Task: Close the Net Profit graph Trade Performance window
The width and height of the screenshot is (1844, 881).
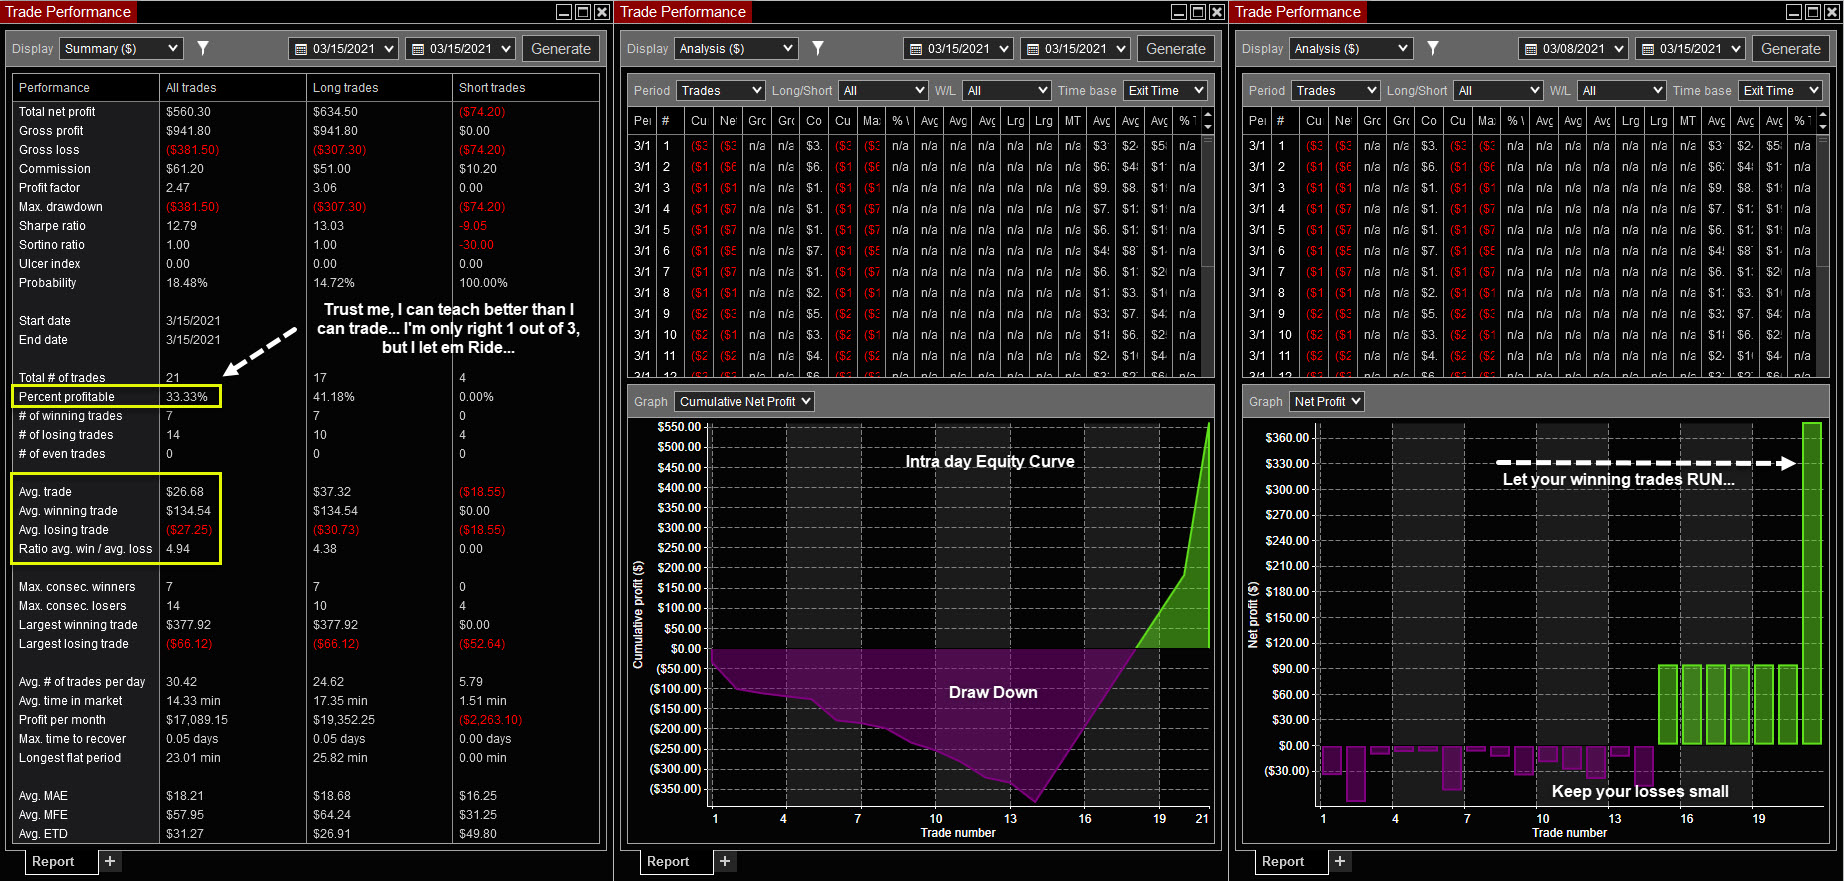Action: [x=1832, y=12]
